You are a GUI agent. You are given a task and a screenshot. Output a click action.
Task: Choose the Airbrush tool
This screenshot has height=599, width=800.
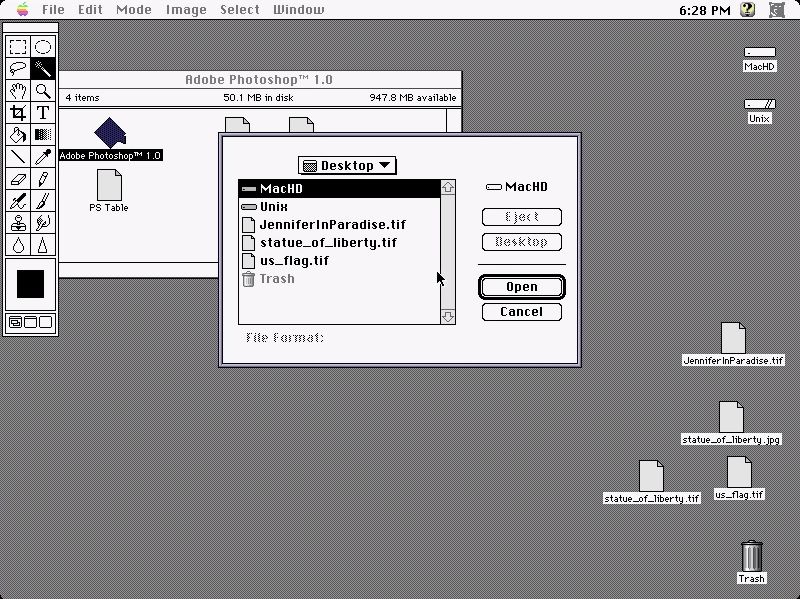click(18, 201)
